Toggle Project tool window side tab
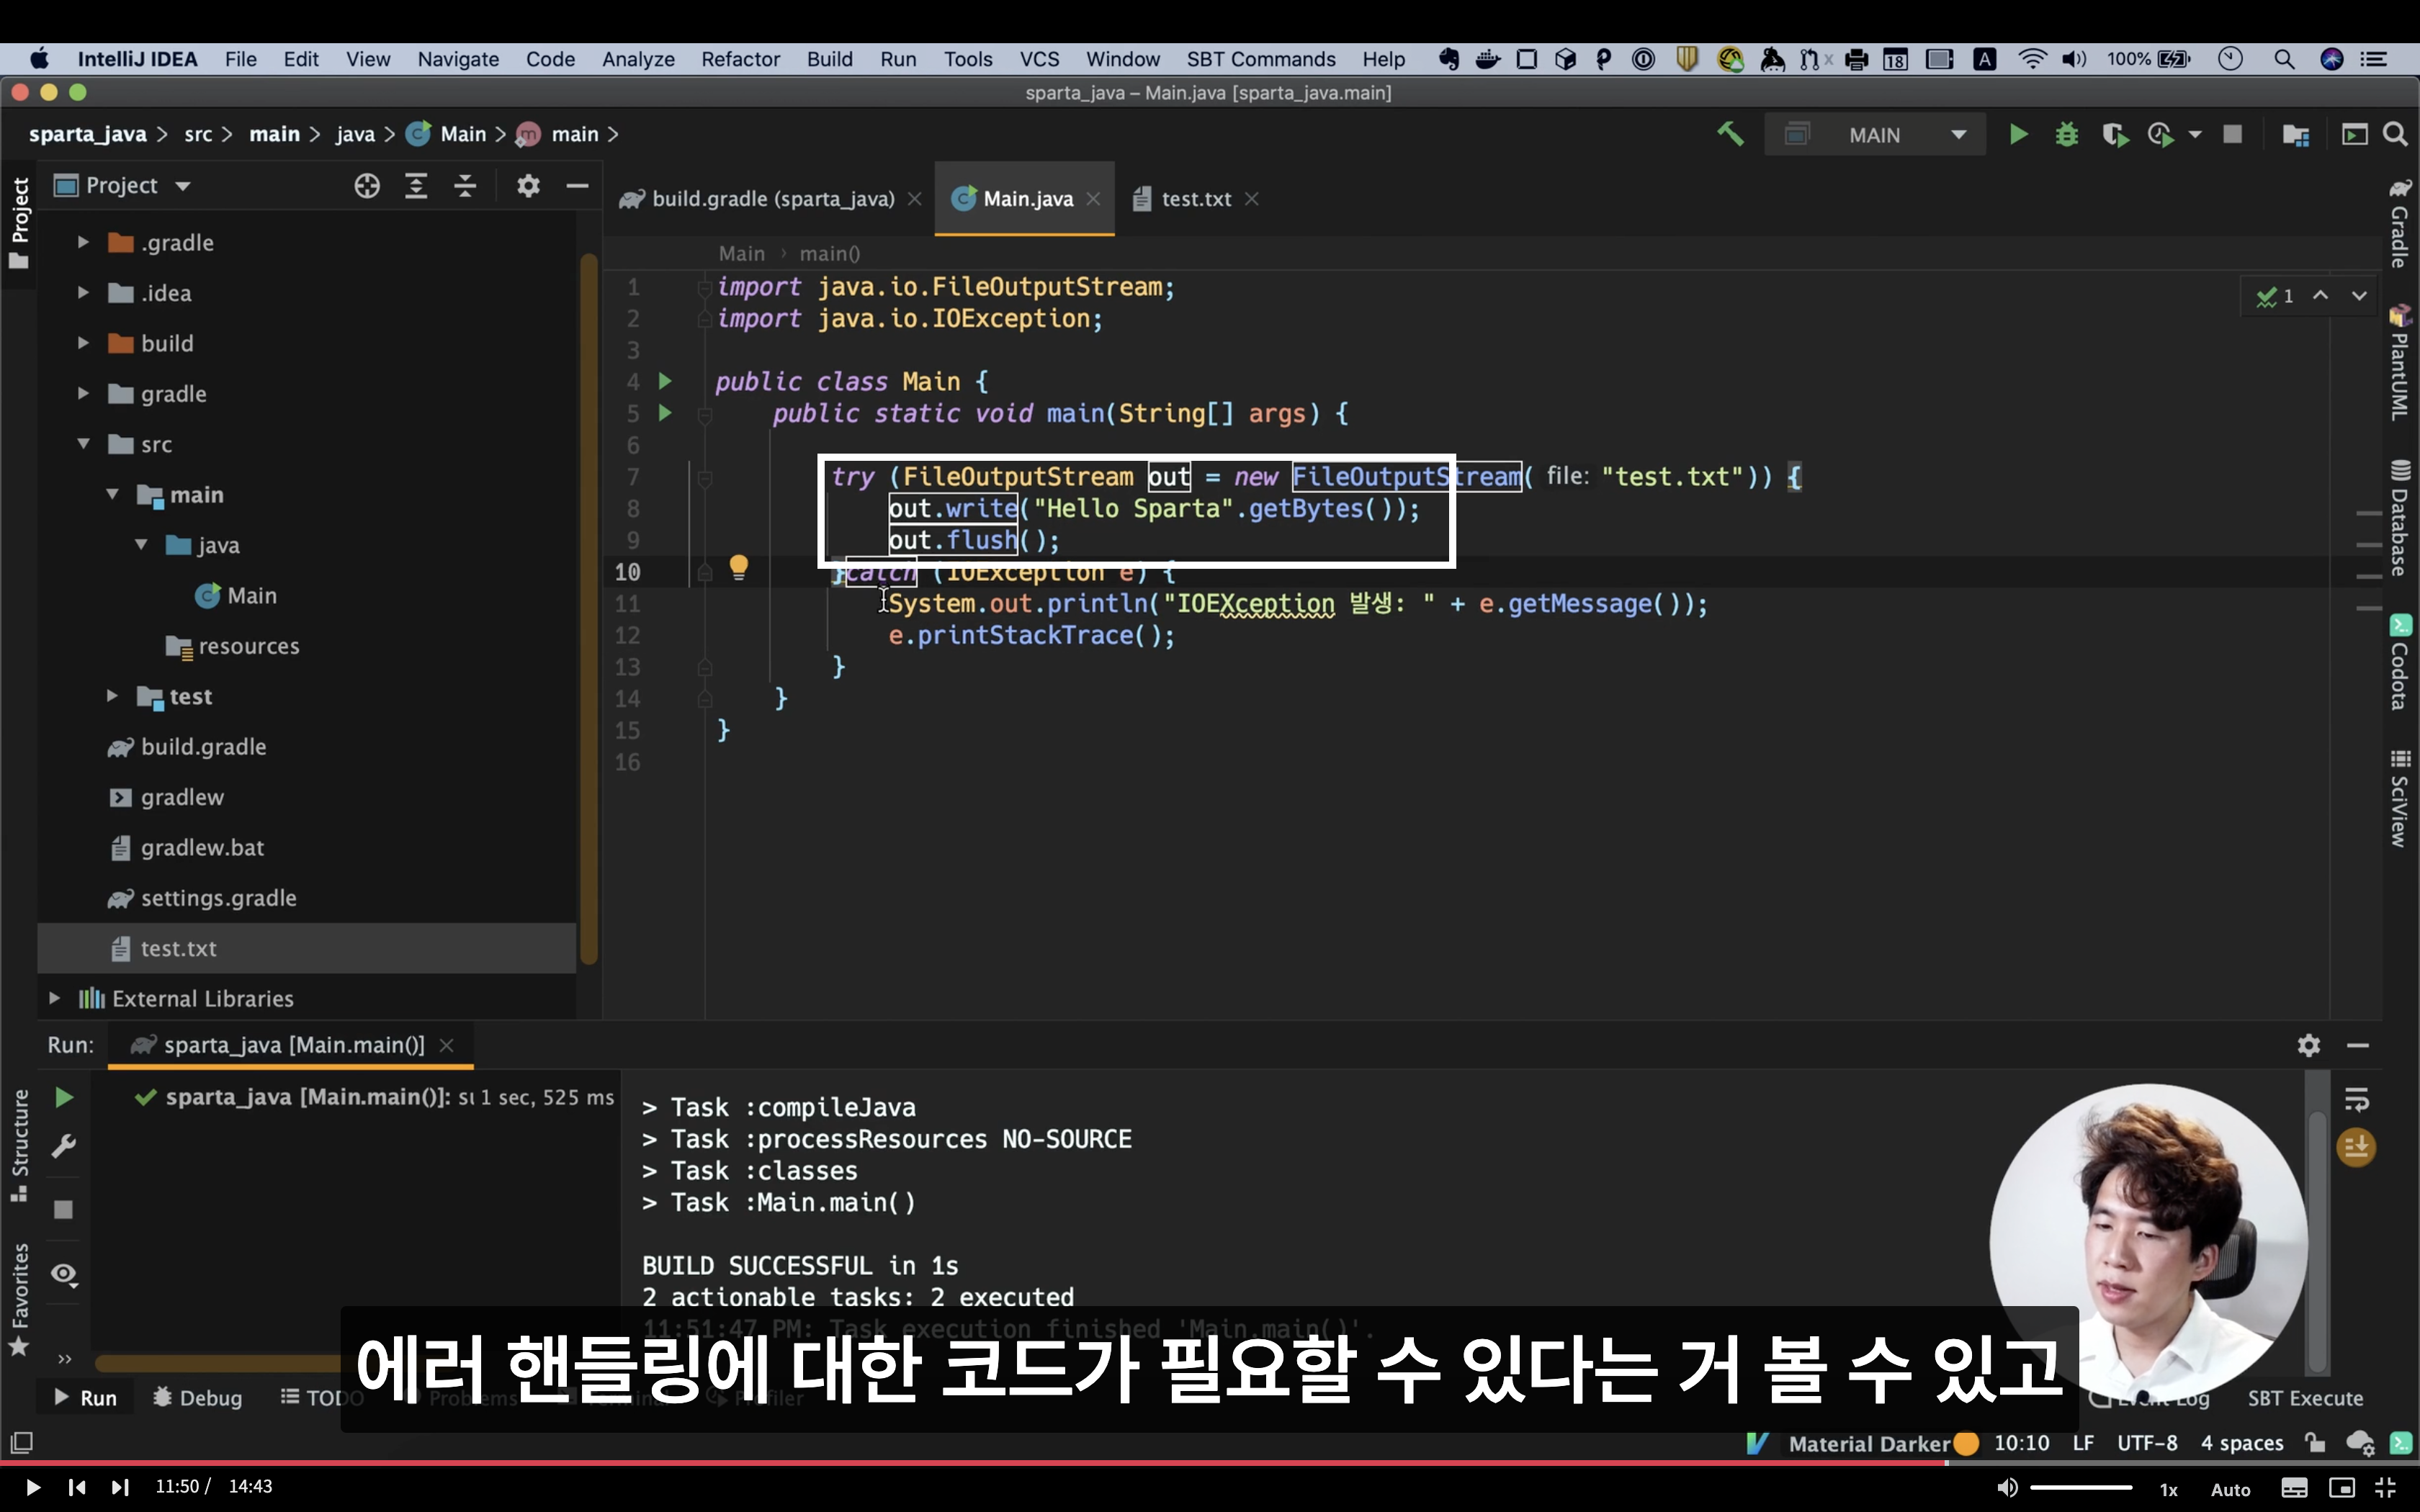The image size is (2420, 1512). pos(19,224)
